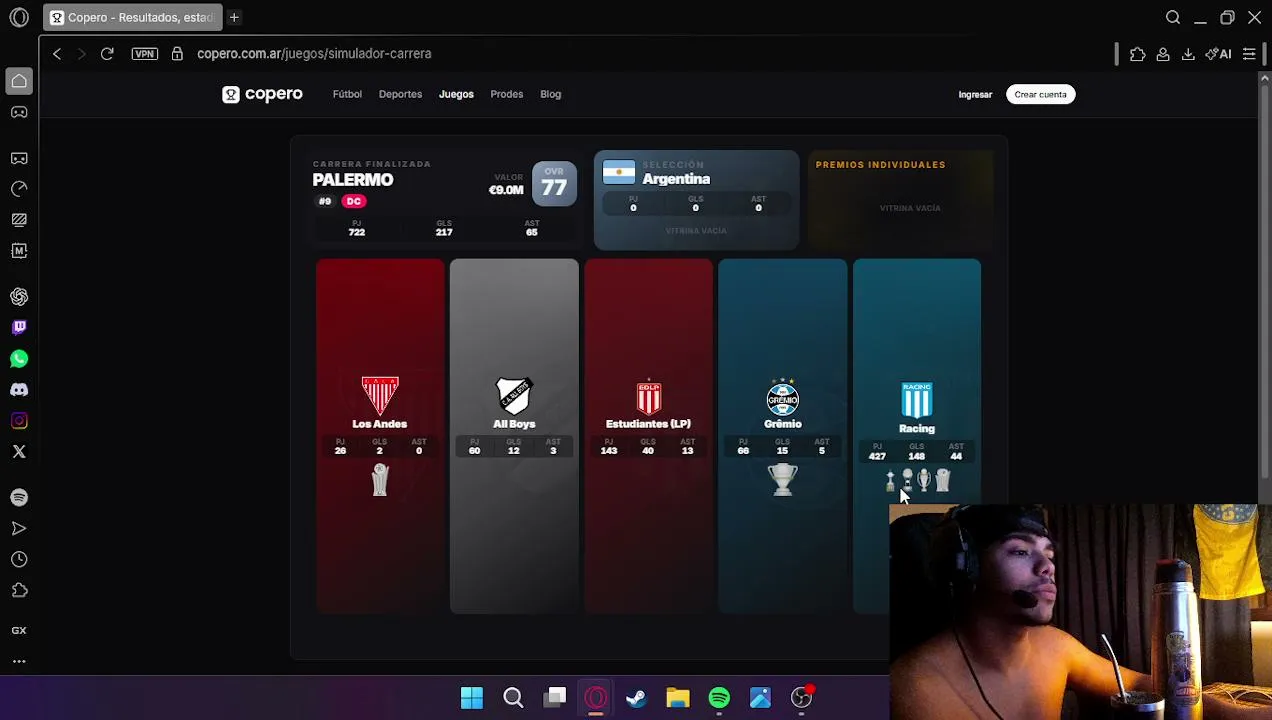
Task: Open the GX Control speedometer icon
Action: (19, 189)
